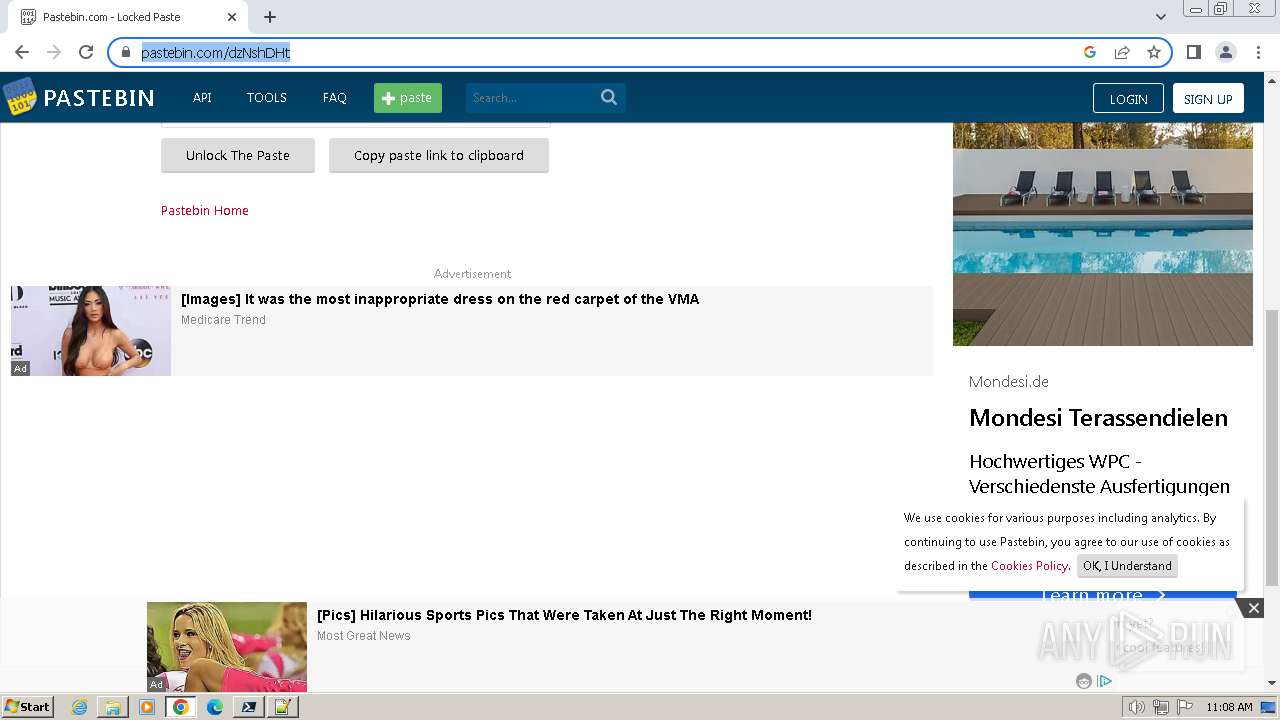Screen dimensions: 1280x720
Task: Open the site info lock icon
Action: pos(126,52)
